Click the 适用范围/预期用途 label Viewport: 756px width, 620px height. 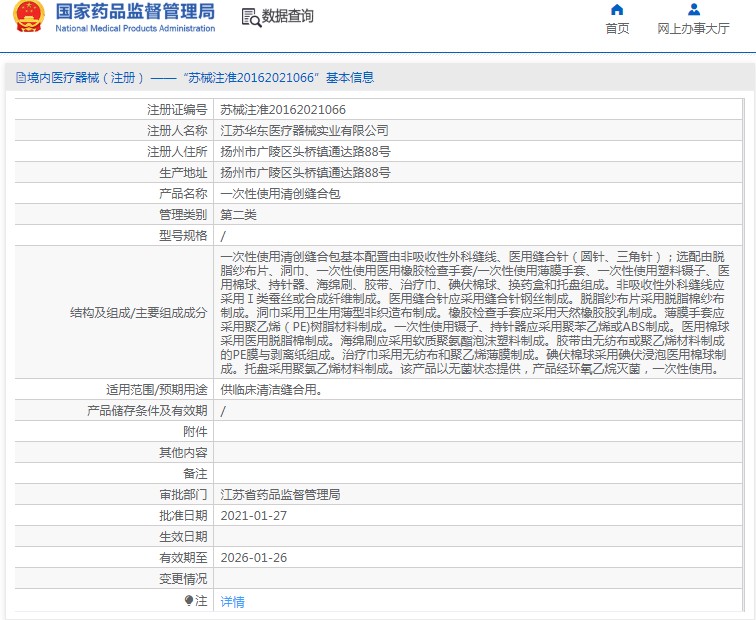coord(157,390)
